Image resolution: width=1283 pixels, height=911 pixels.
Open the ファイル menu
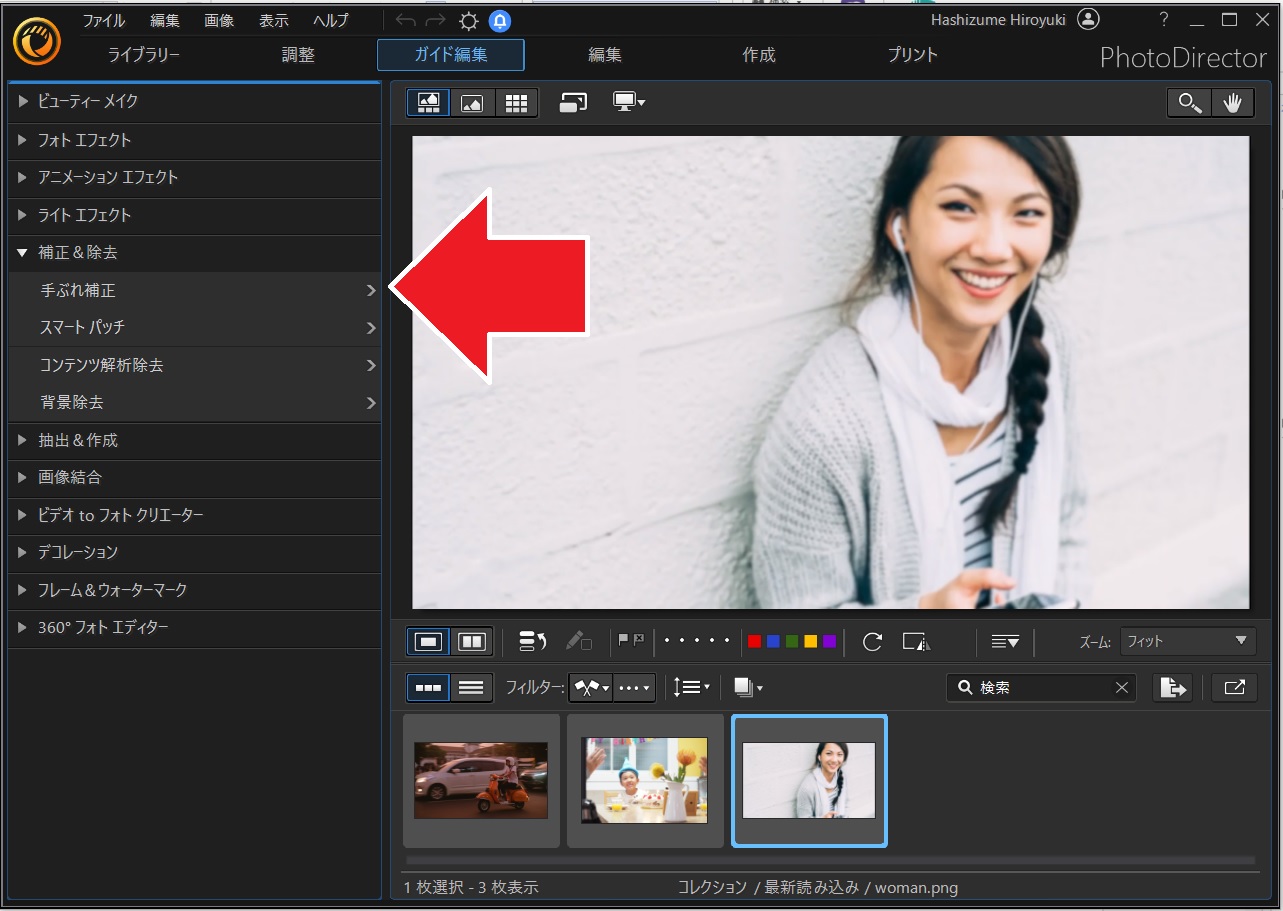pyautogui.click(x=104, y=21)
